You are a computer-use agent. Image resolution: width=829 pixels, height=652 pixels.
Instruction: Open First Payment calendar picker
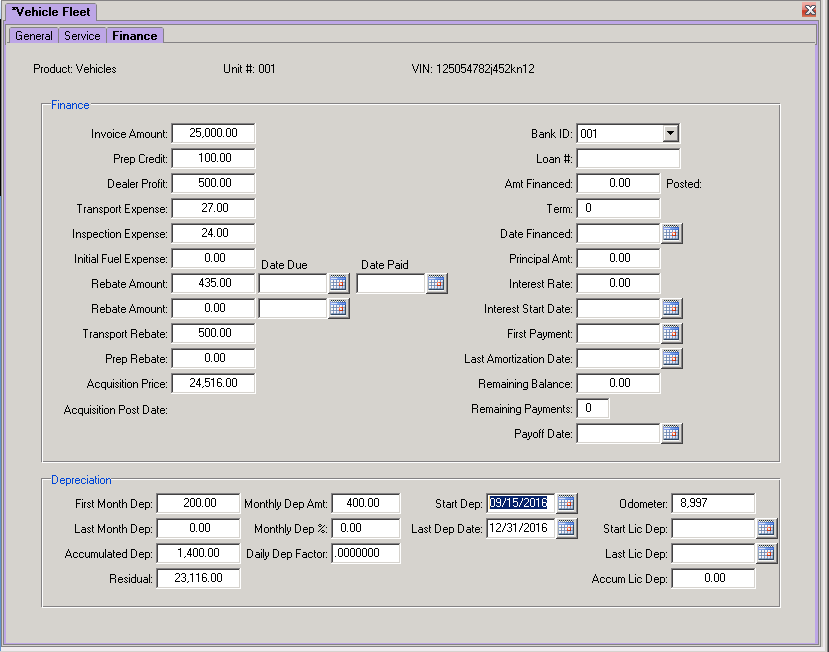pos(671,333)
